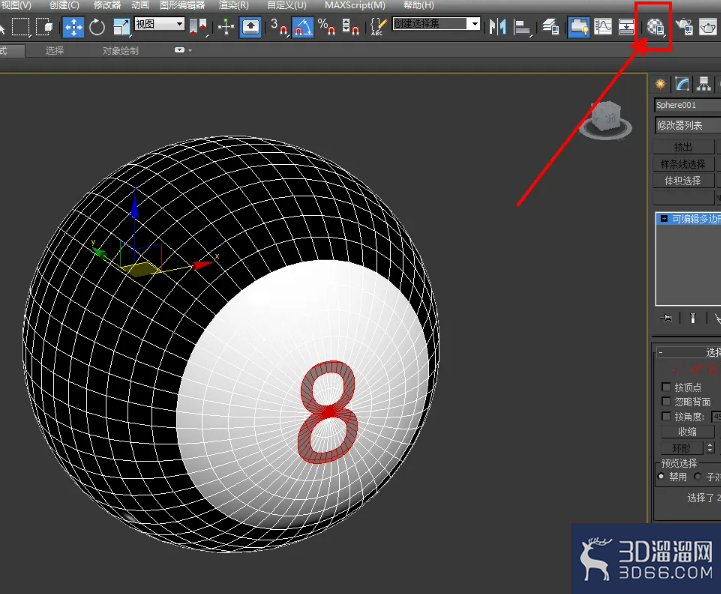Select the 子对象 preview radio button
Viewport: 721px width, 594px height.
pyautogui.click(x=698, y=476)
